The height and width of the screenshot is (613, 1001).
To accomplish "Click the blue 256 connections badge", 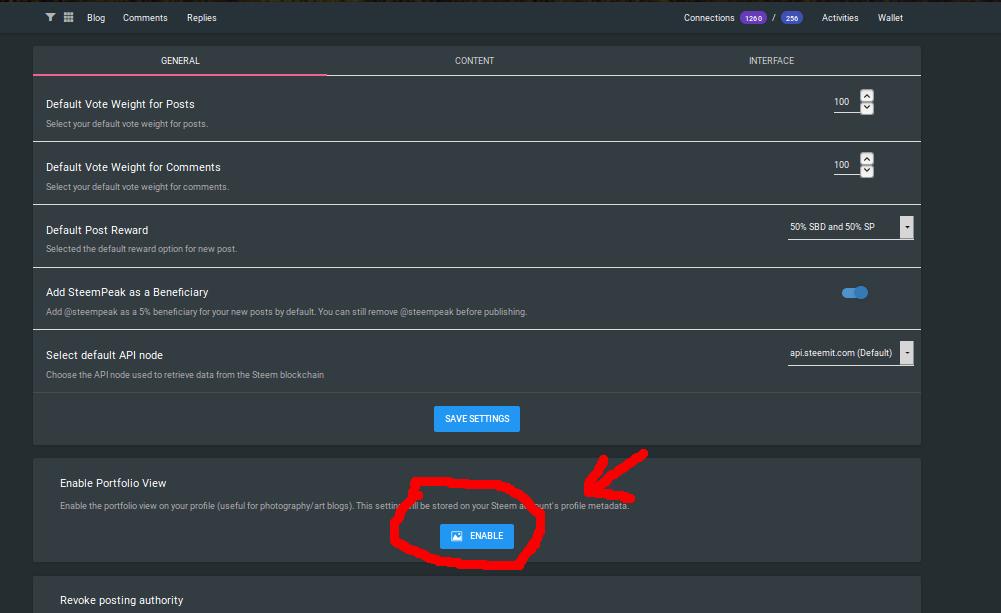I will coord(791,18).
